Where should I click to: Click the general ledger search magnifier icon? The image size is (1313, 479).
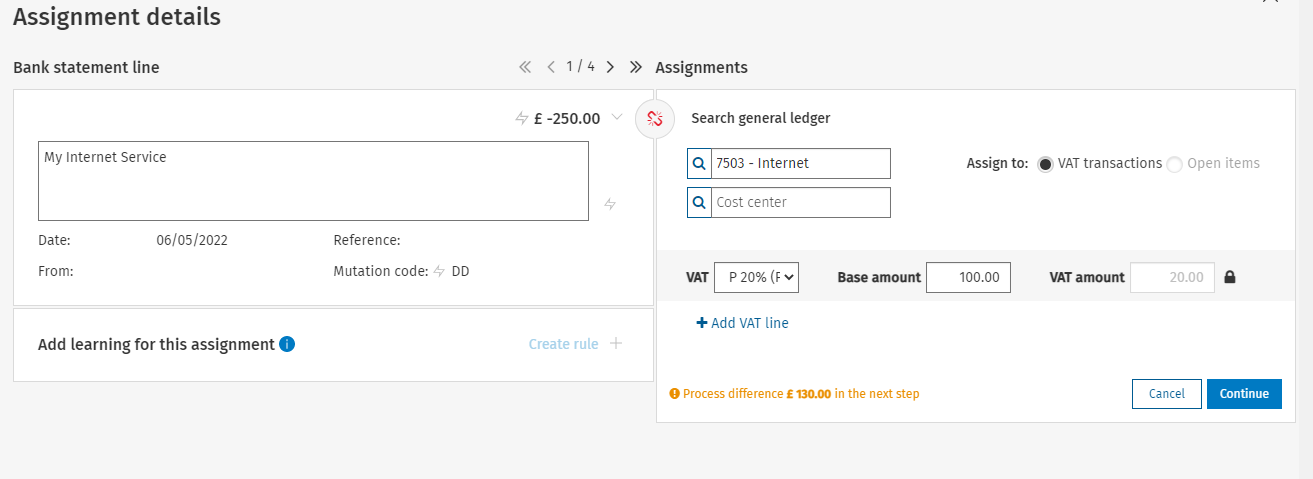pos(699,163)
